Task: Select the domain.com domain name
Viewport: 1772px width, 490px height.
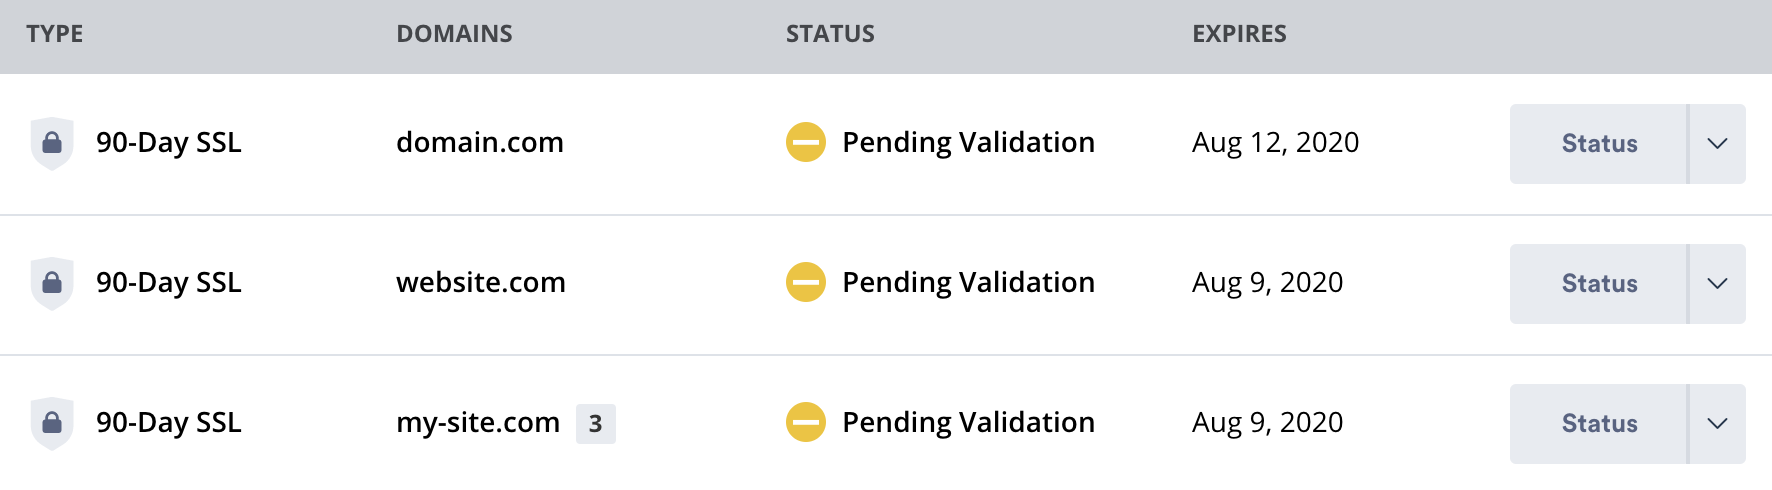Action: tap(480, 142)
